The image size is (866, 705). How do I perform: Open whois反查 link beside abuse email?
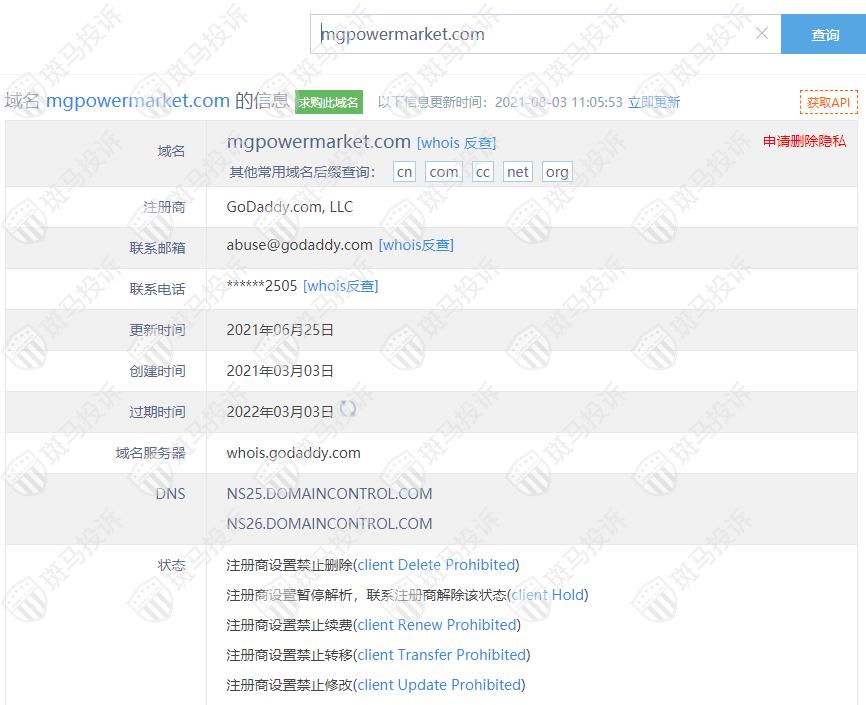pos(416,245)
